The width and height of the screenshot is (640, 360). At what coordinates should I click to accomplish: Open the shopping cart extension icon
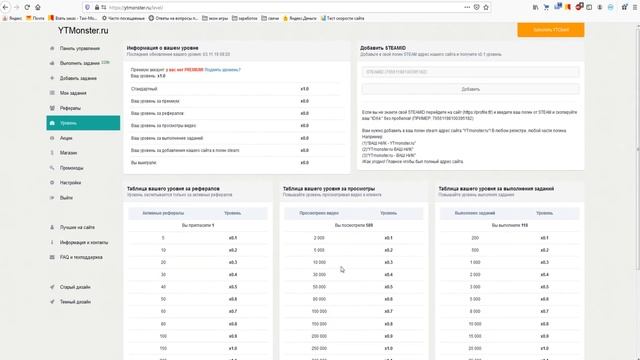546,7
